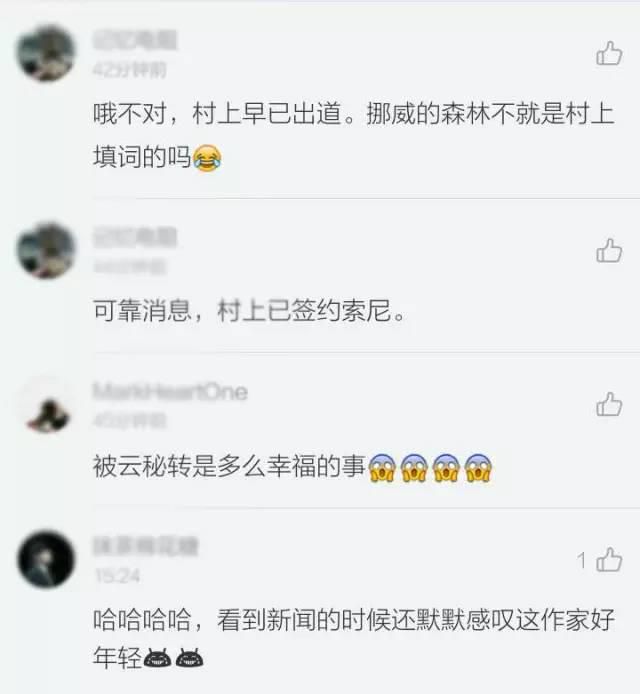The width and height of the screenshot is (640, 694).
Task: Like the comment about 挪威的森林 填词
Action: 609,54
